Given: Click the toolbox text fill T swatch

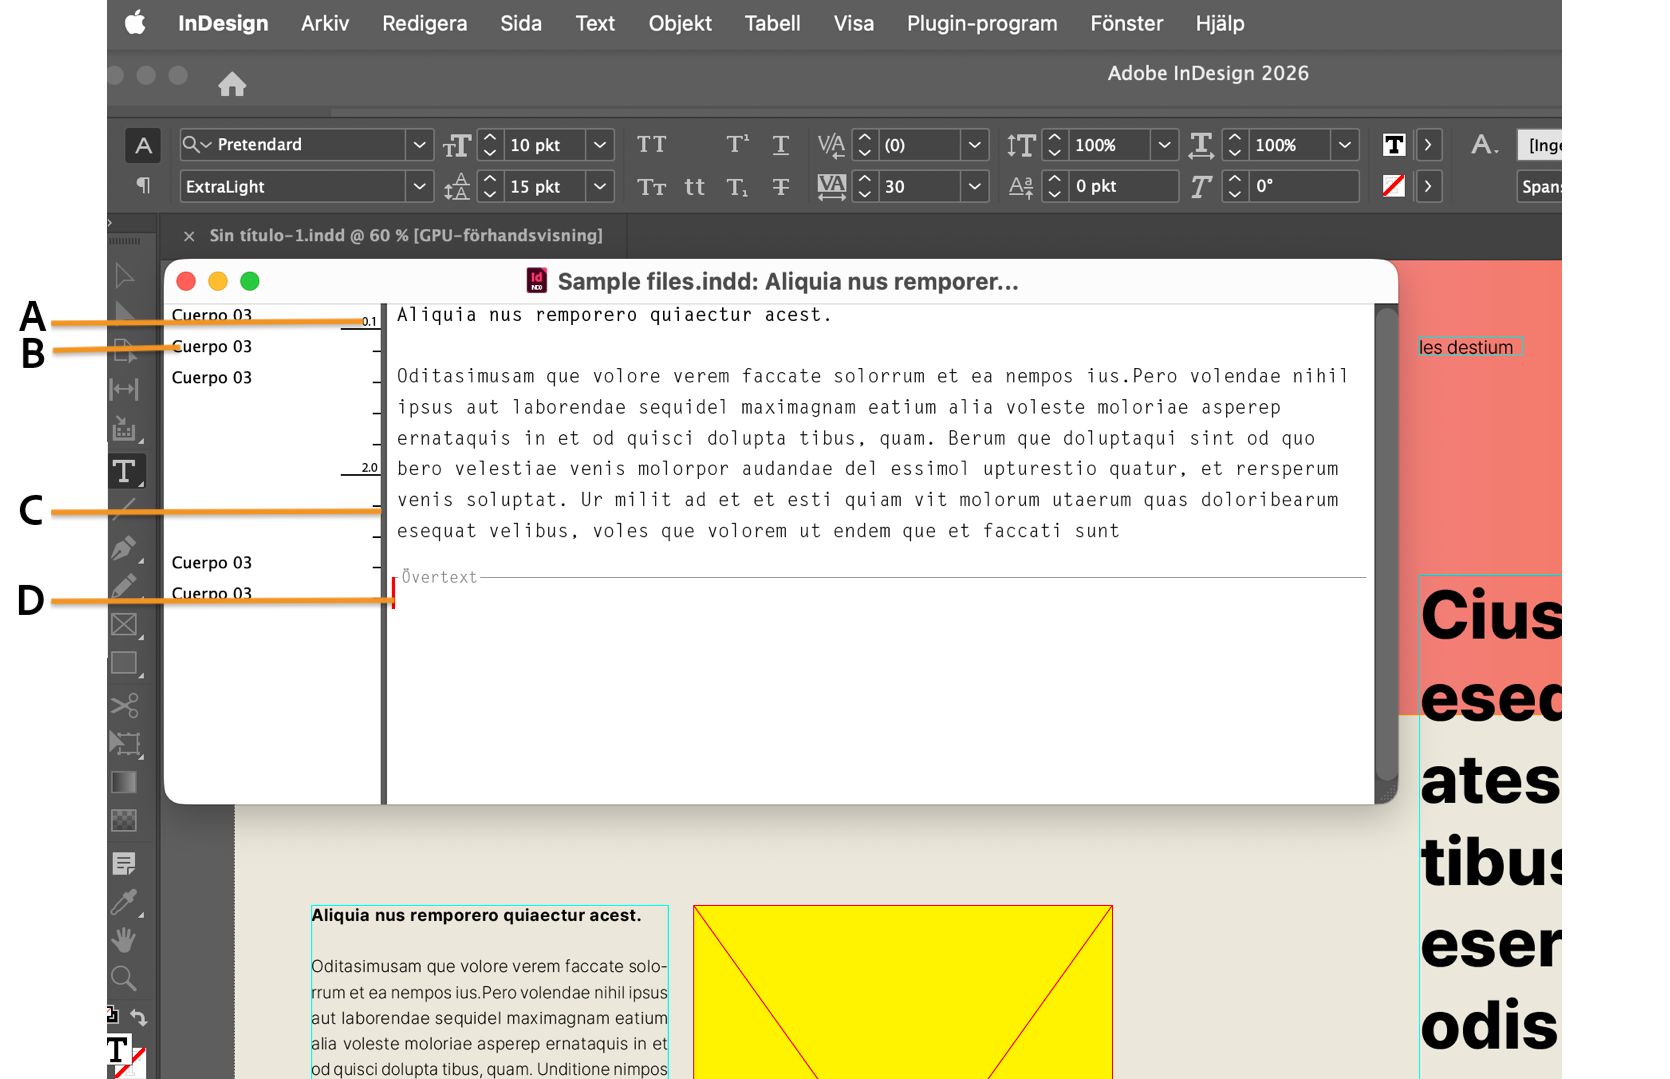Looking at the screenshot, I should coord(118,1050).
